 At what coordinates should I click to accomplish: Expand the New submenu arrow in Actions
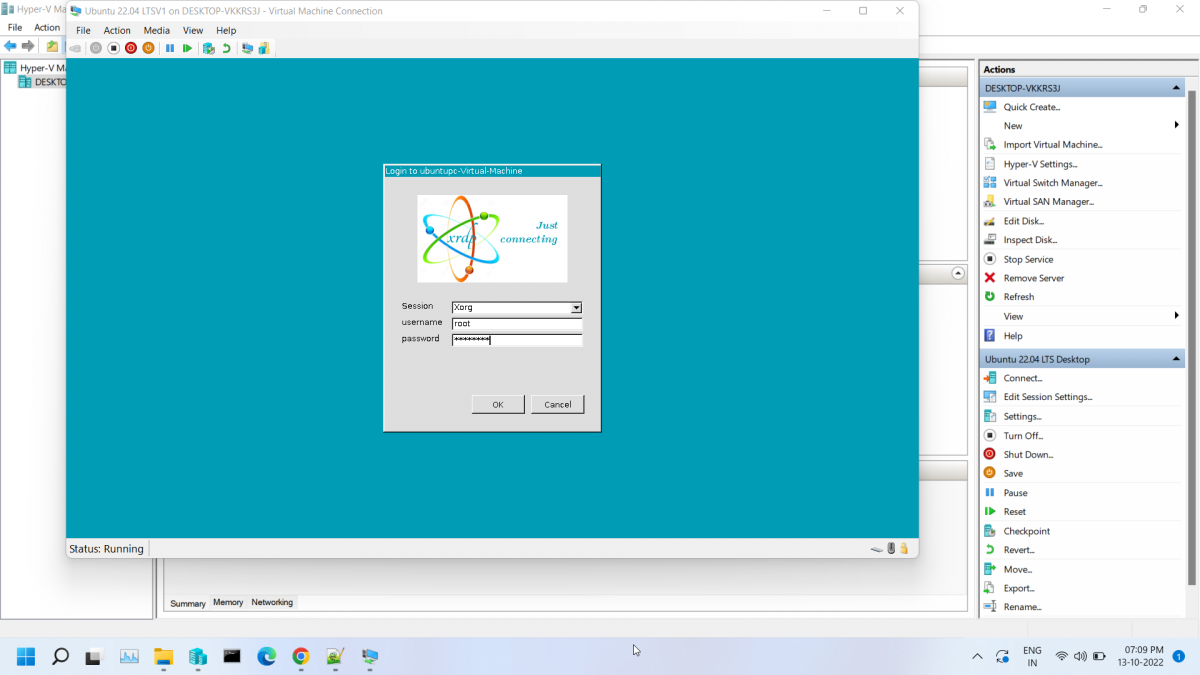pos(1177,125)
